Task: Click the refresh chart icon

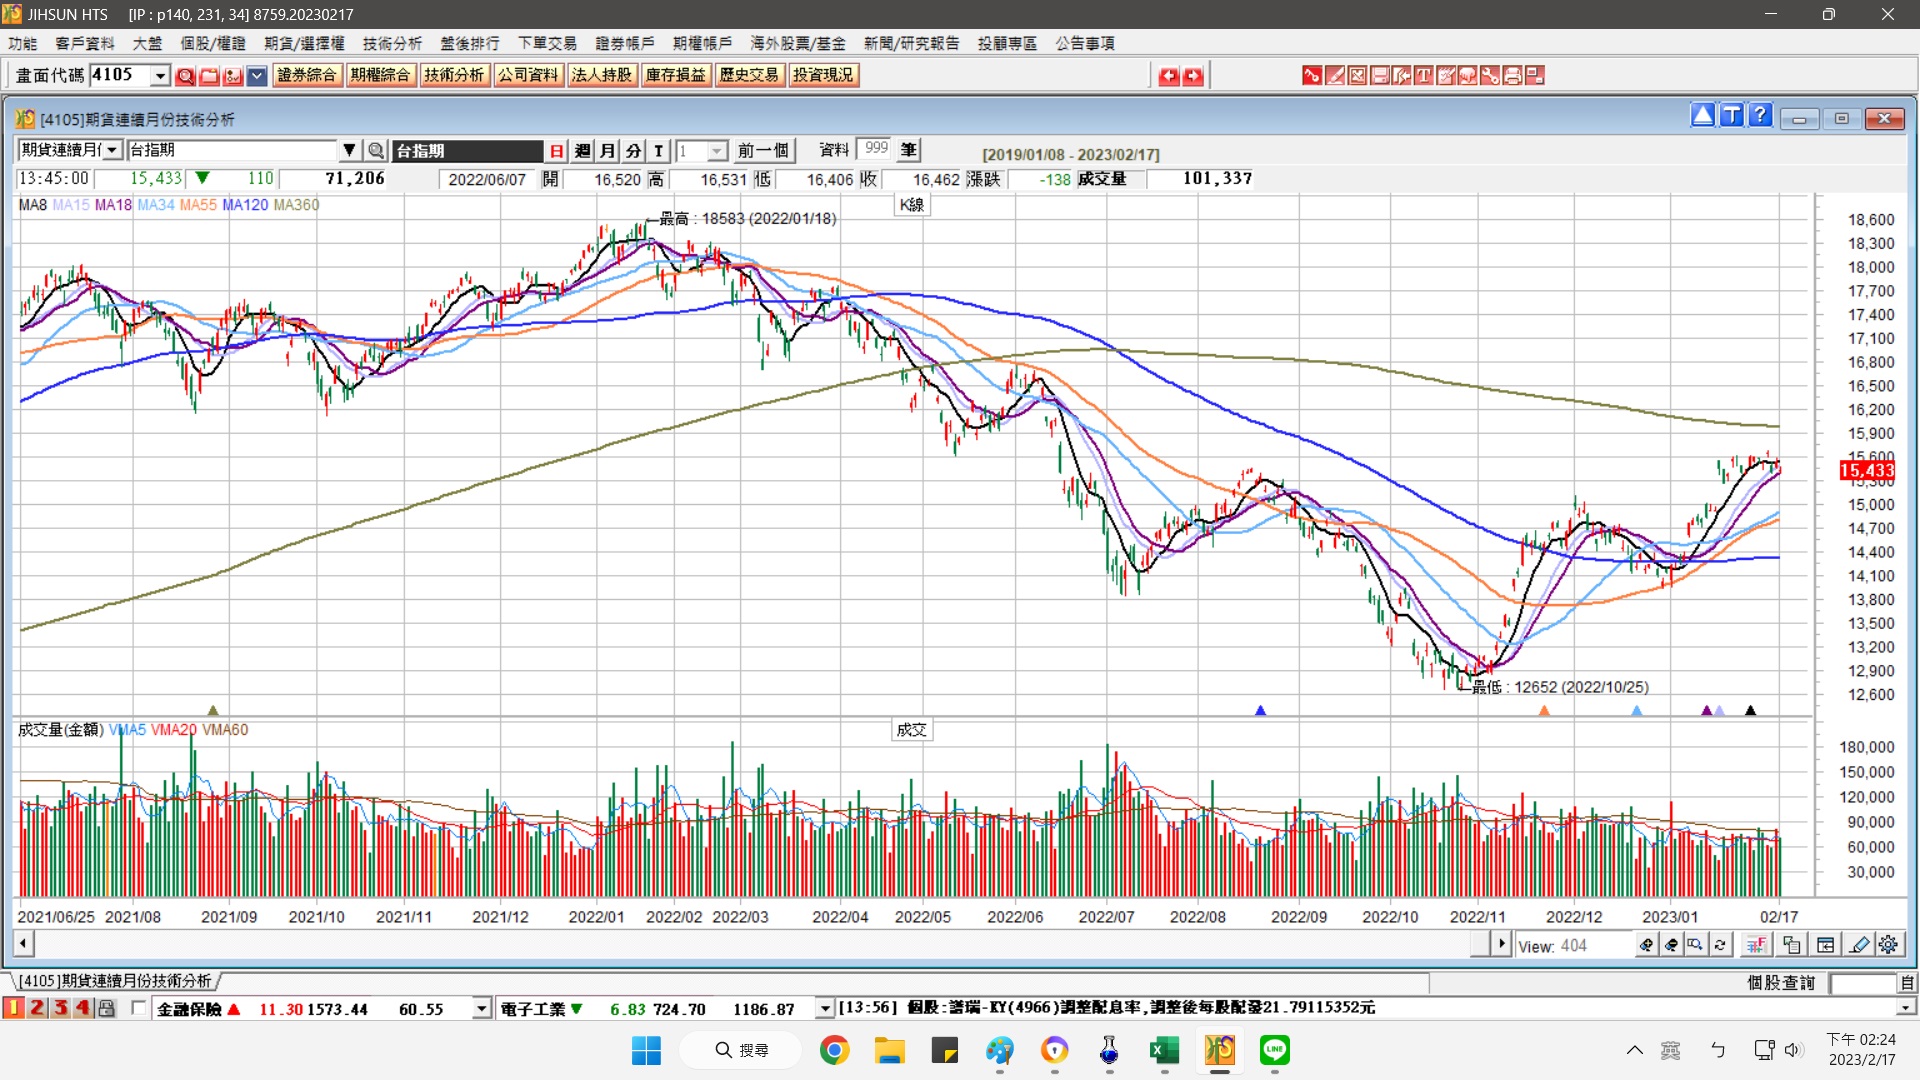Action: click(x=1720, y=945)
